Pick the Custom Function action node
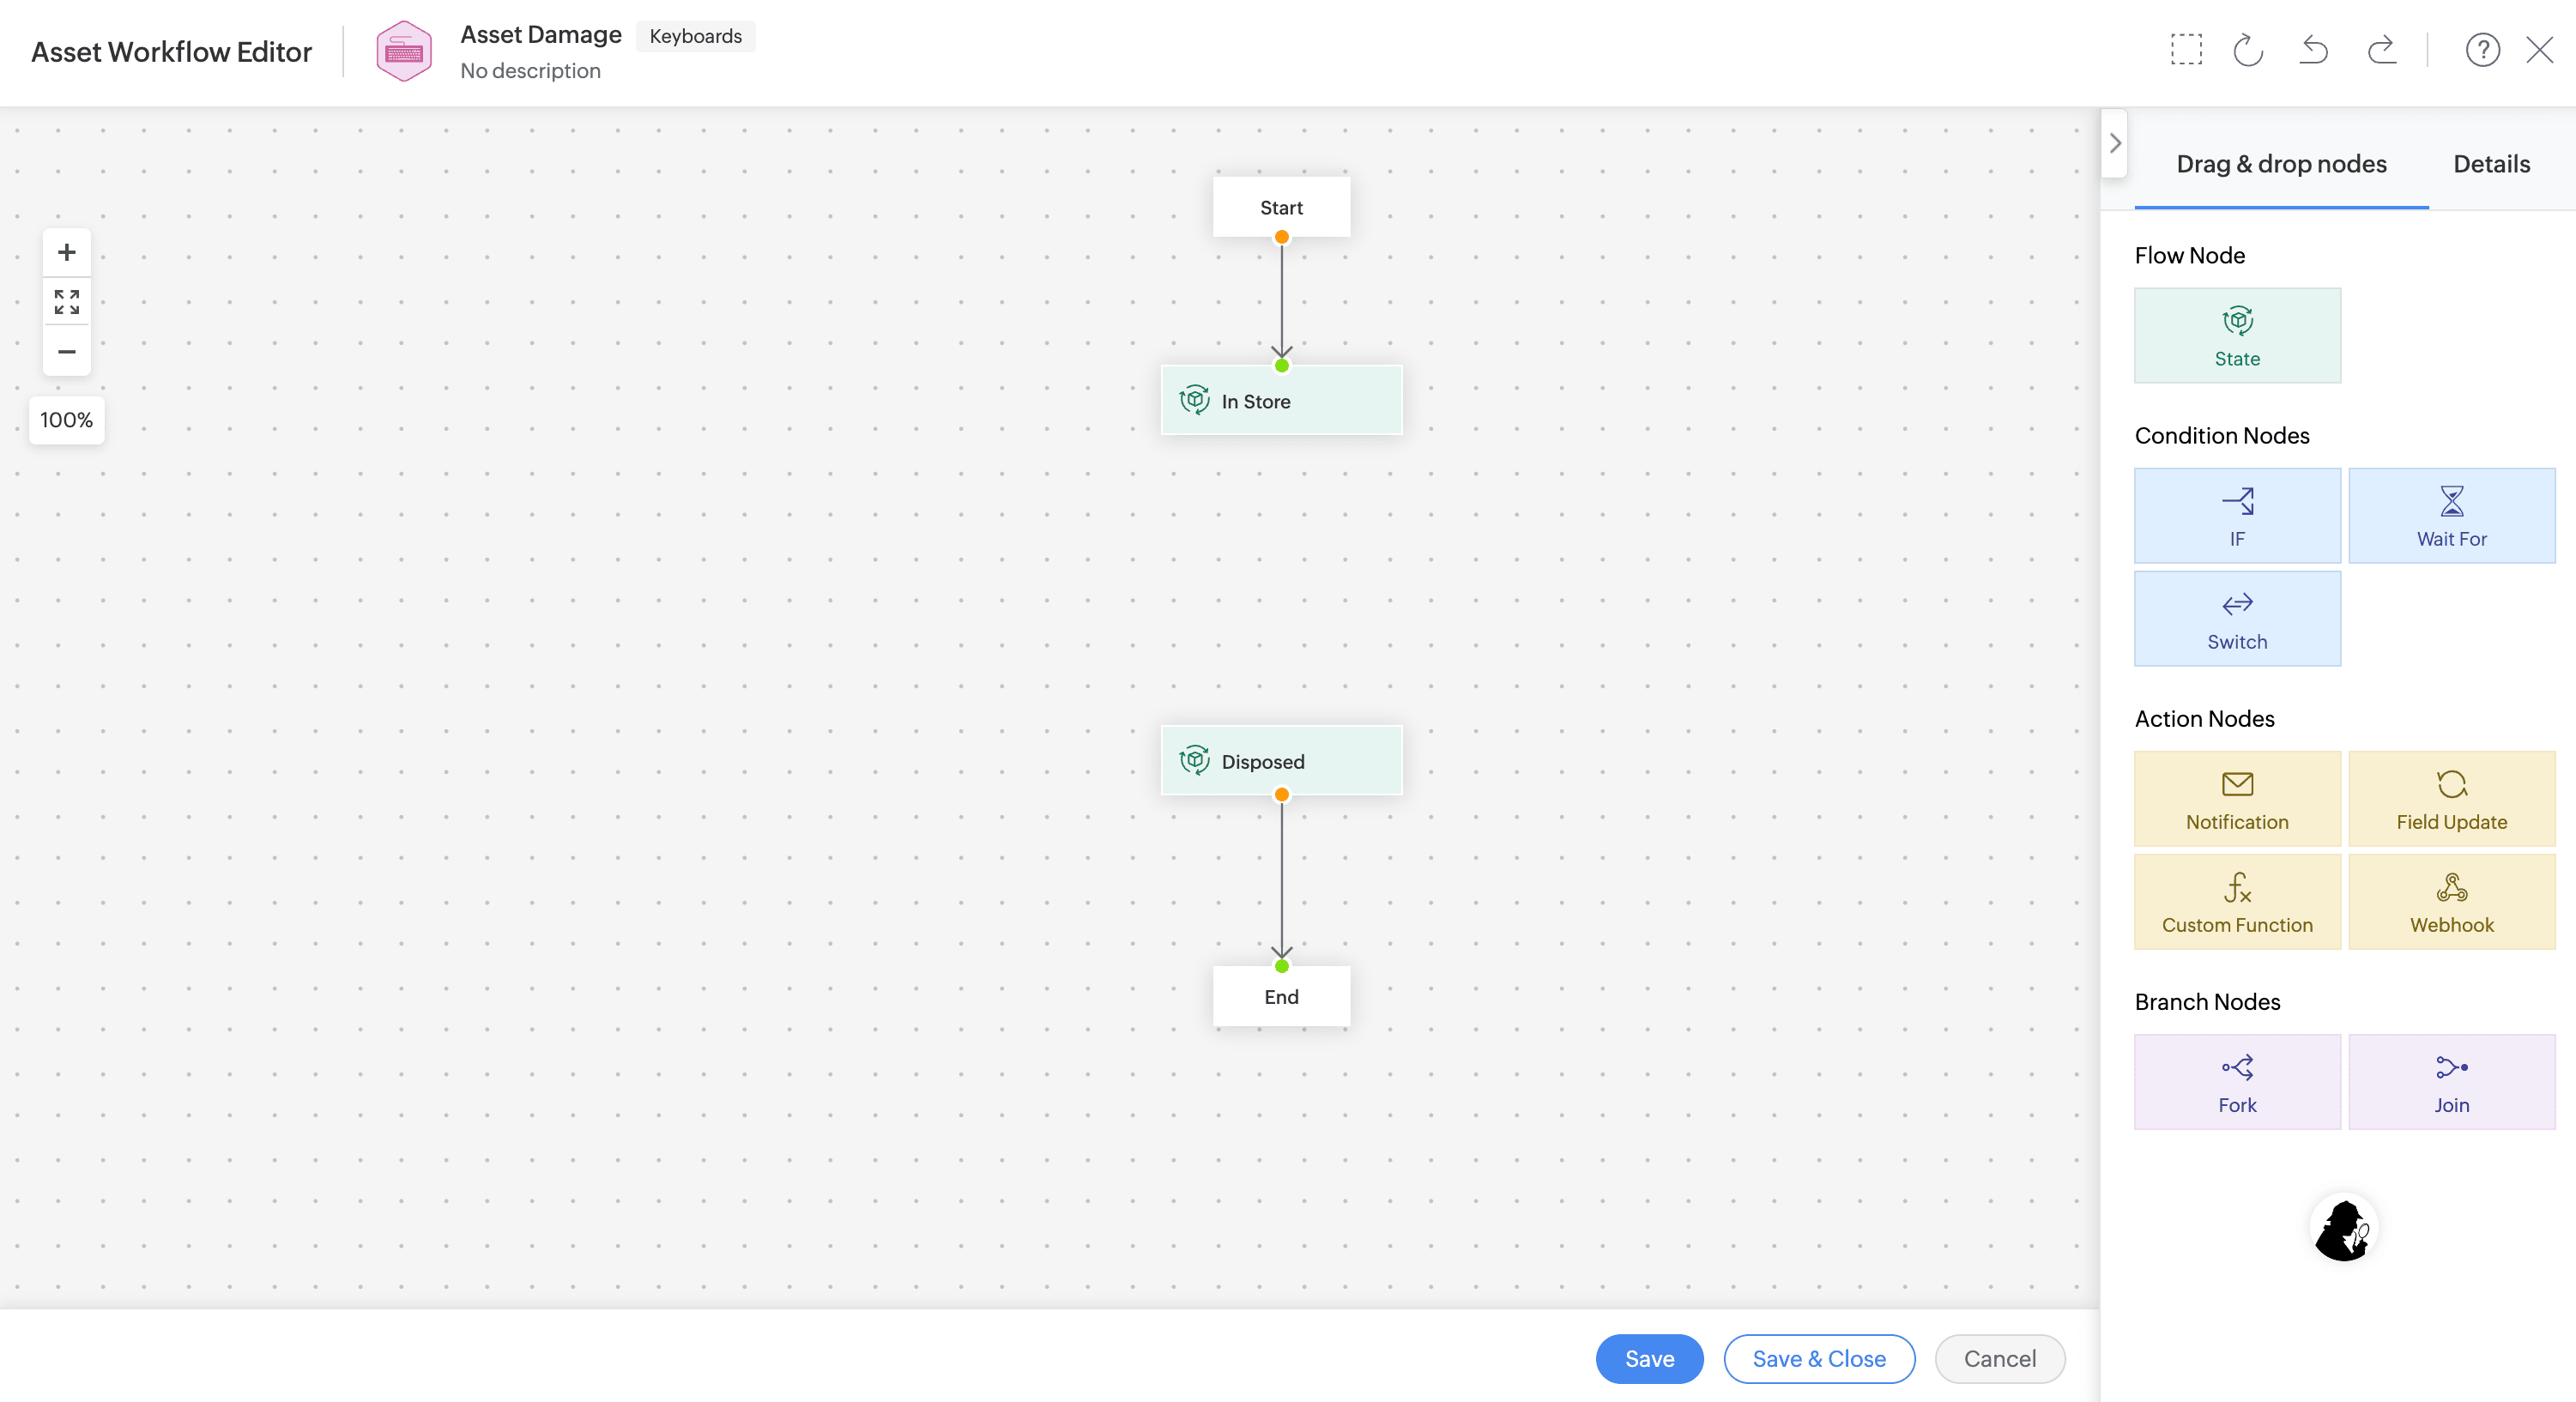The height and width of the screenshot is (1402, 2576). point(2237,901)
